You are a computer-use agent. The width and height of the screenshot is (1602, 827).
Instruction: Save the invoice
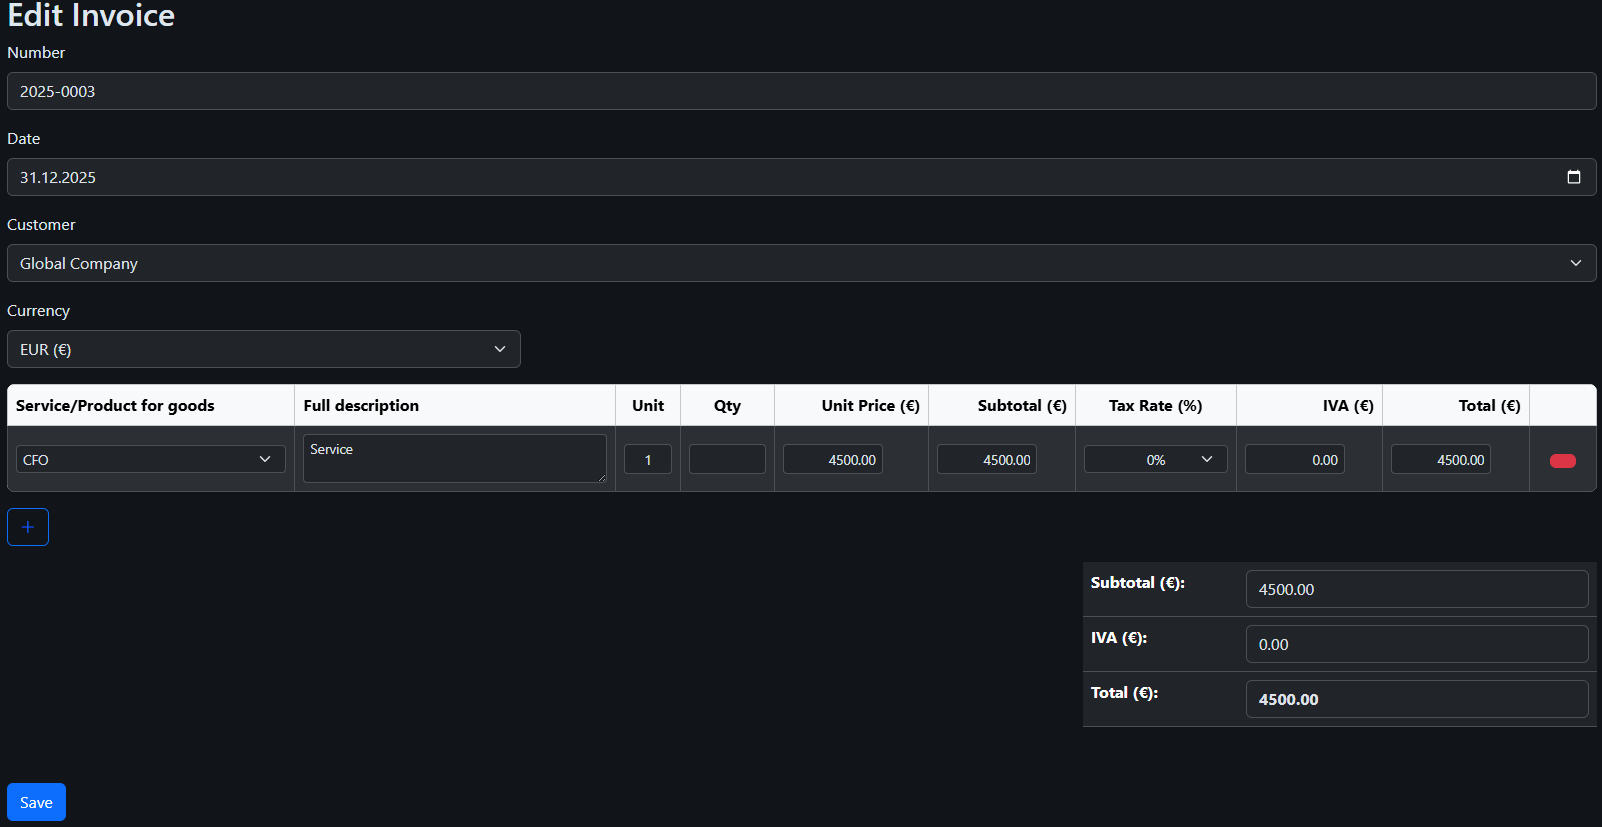tap(36, 802)
